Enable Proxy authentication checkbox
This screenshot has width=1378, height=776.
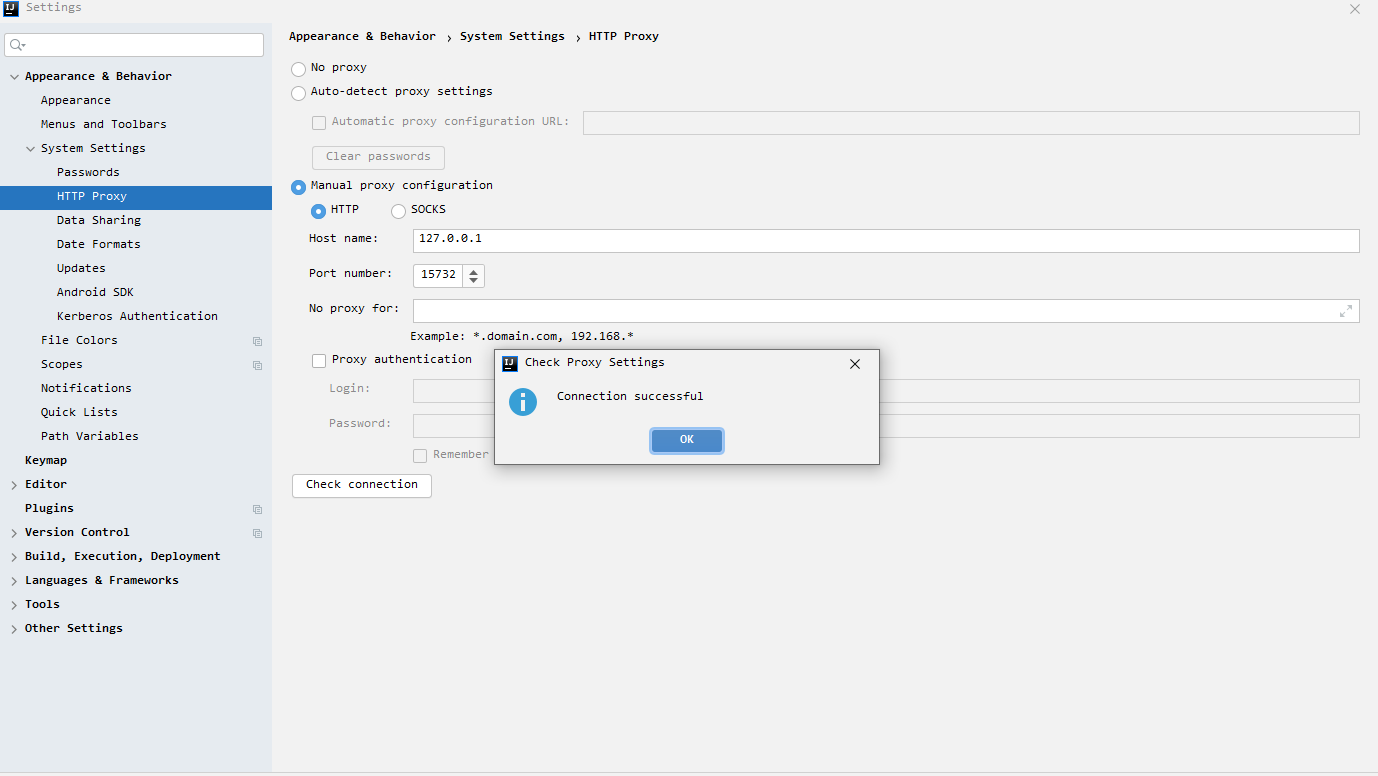point(319,360)
